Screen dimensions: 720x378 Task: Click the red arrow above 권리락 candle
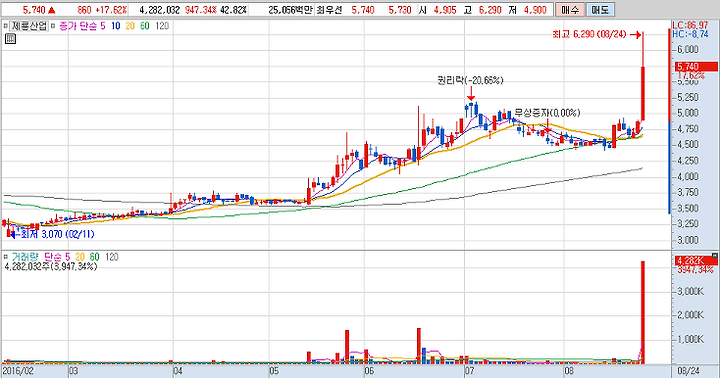(471, 94)
